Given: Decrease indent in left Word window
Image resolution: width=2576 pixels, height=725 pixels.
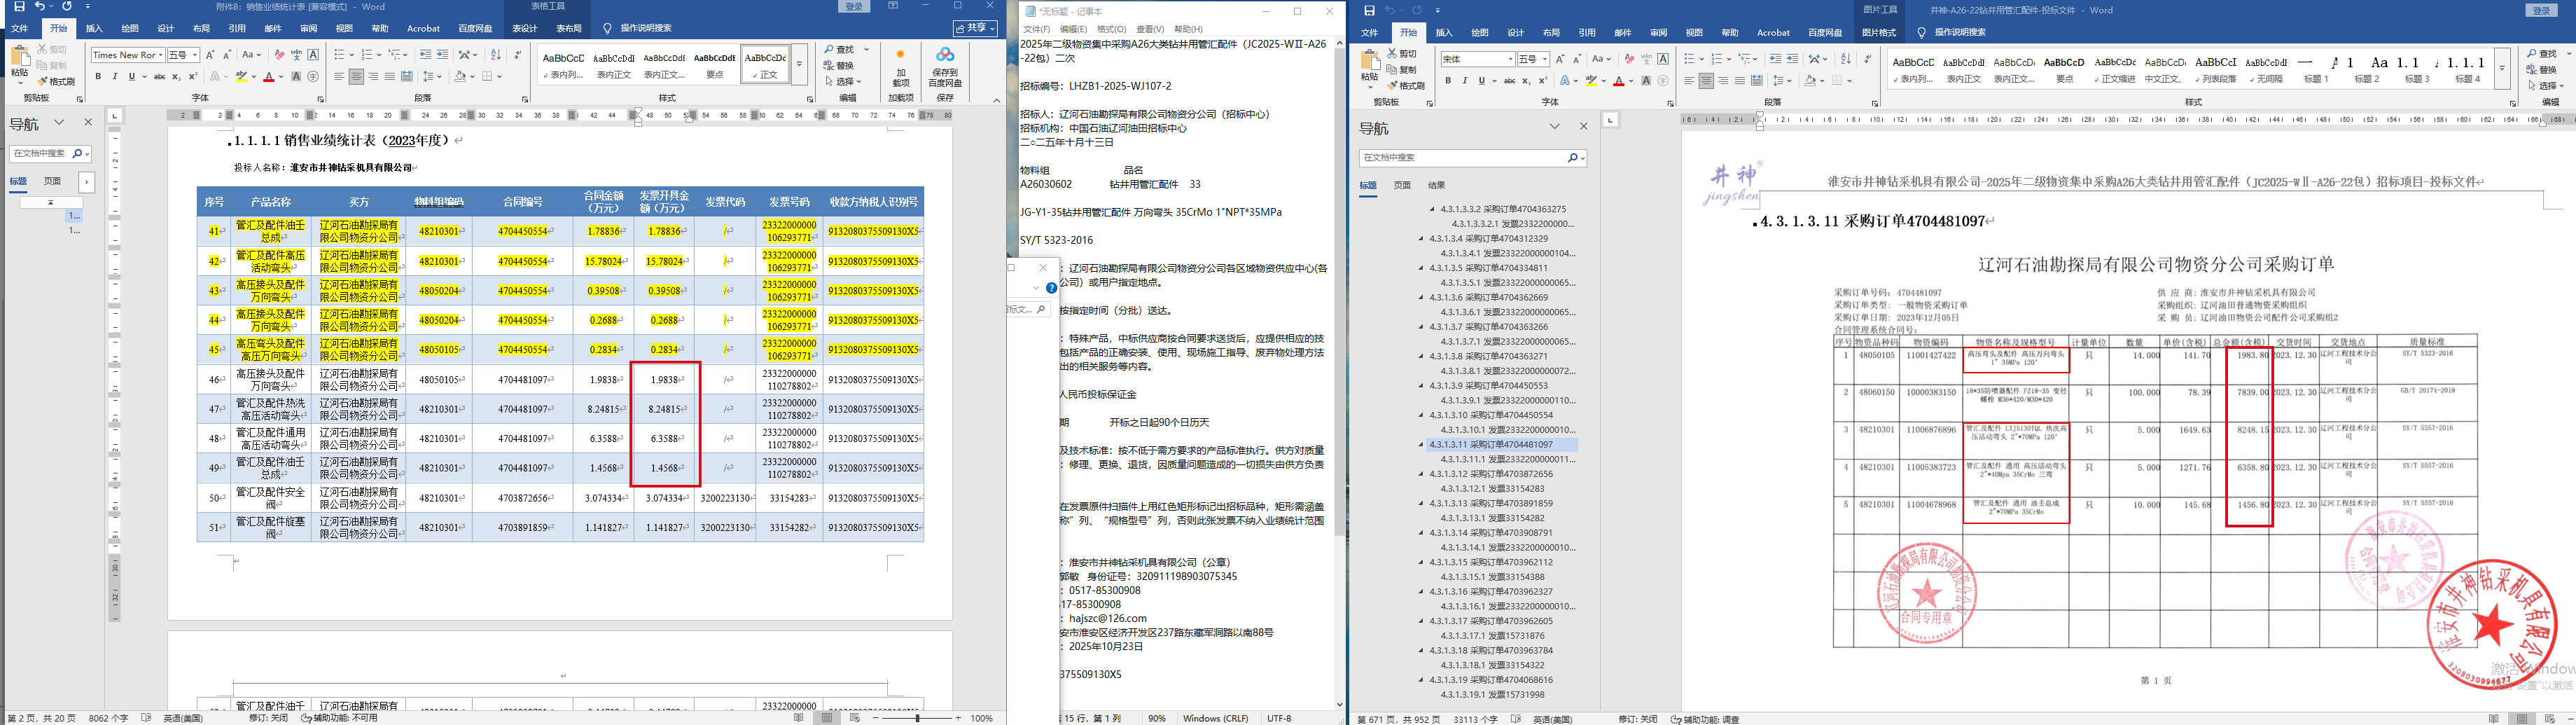Looking at the screenshot, I should click(x=426, y=55).
